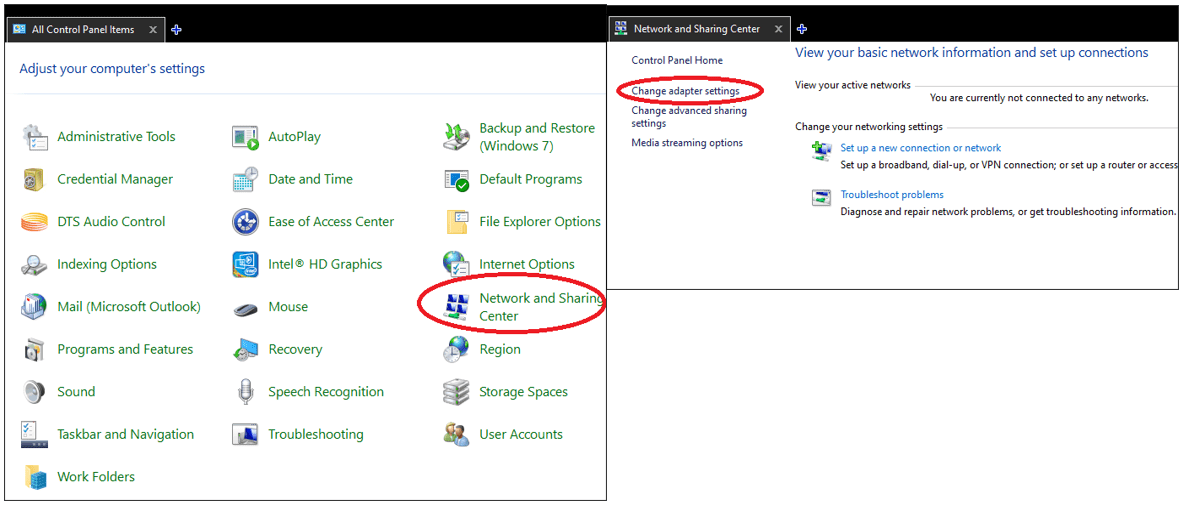Add new tab beside Network and Sharing Center
The width and height of the screenshot is (1190, 505).
[x=802, y=29]
